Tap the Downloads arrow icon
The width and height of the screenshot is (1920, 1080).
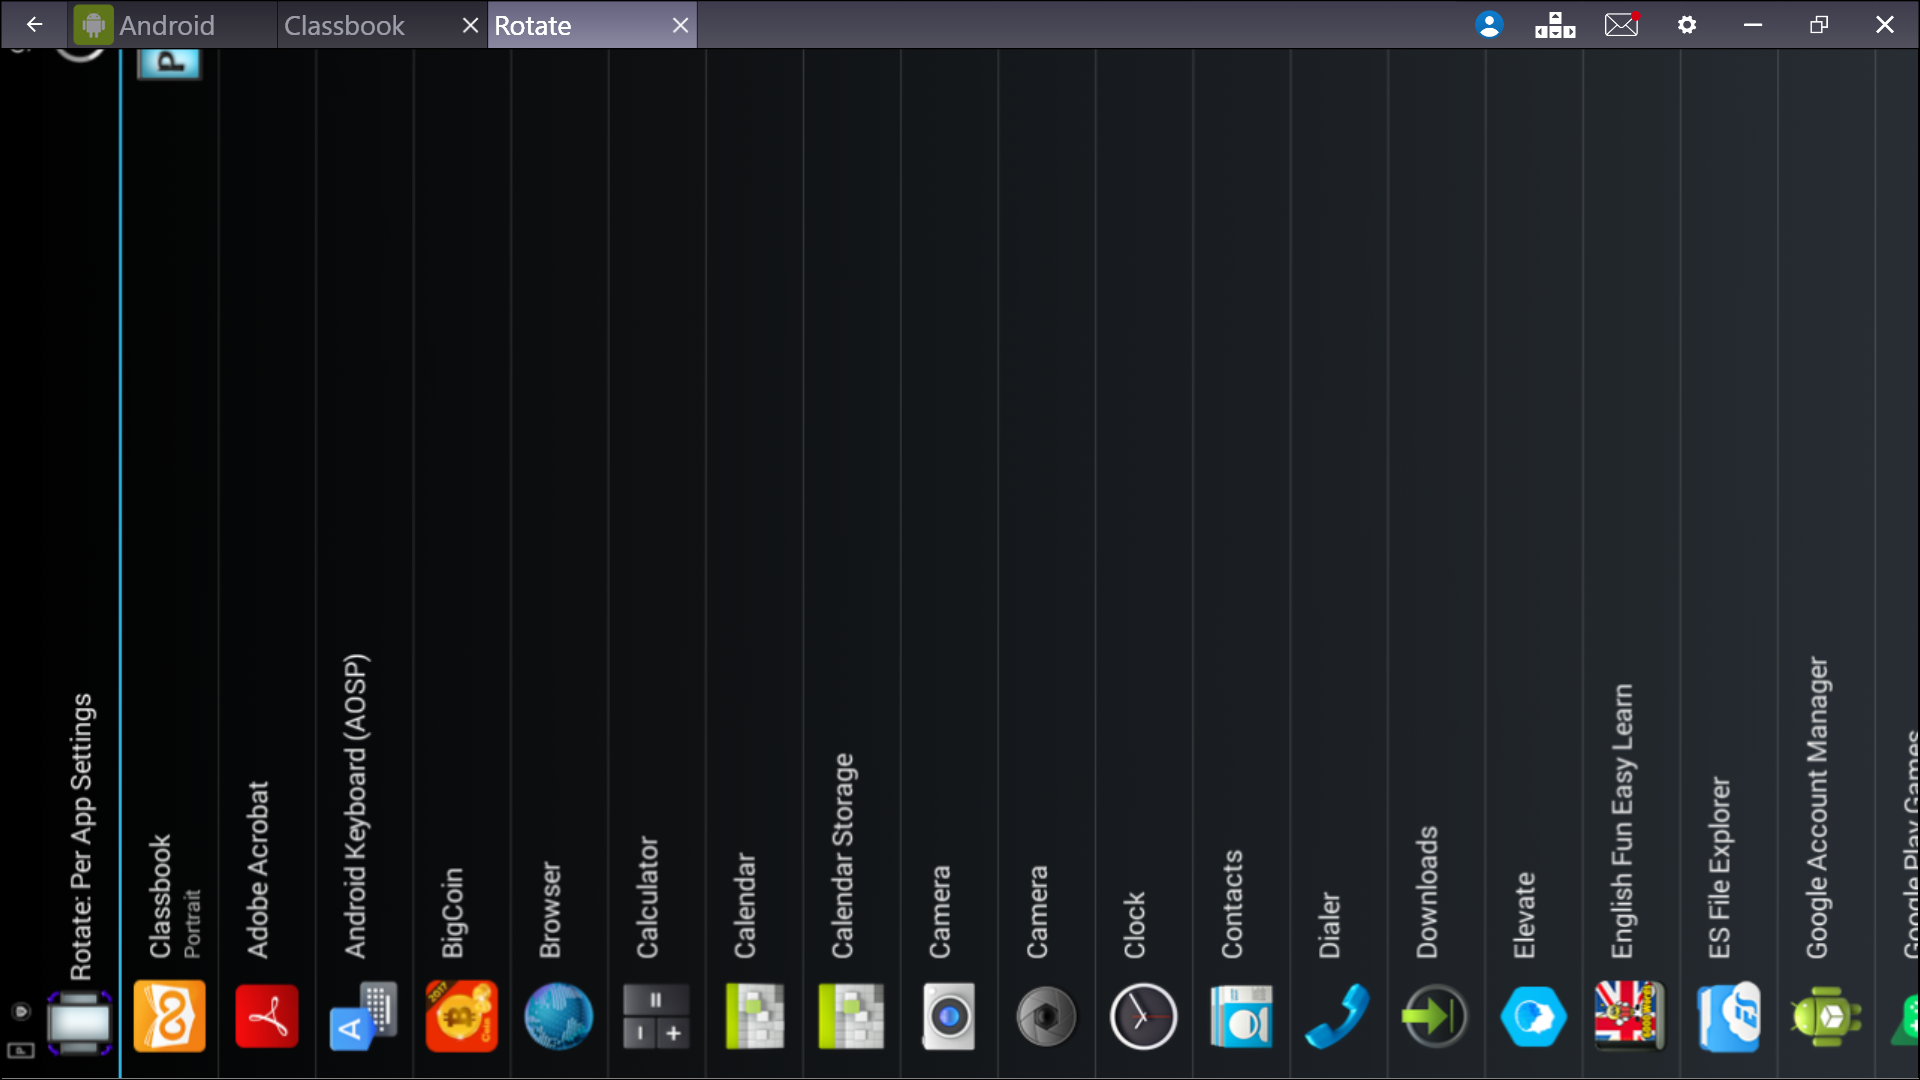point(1435,1016)
